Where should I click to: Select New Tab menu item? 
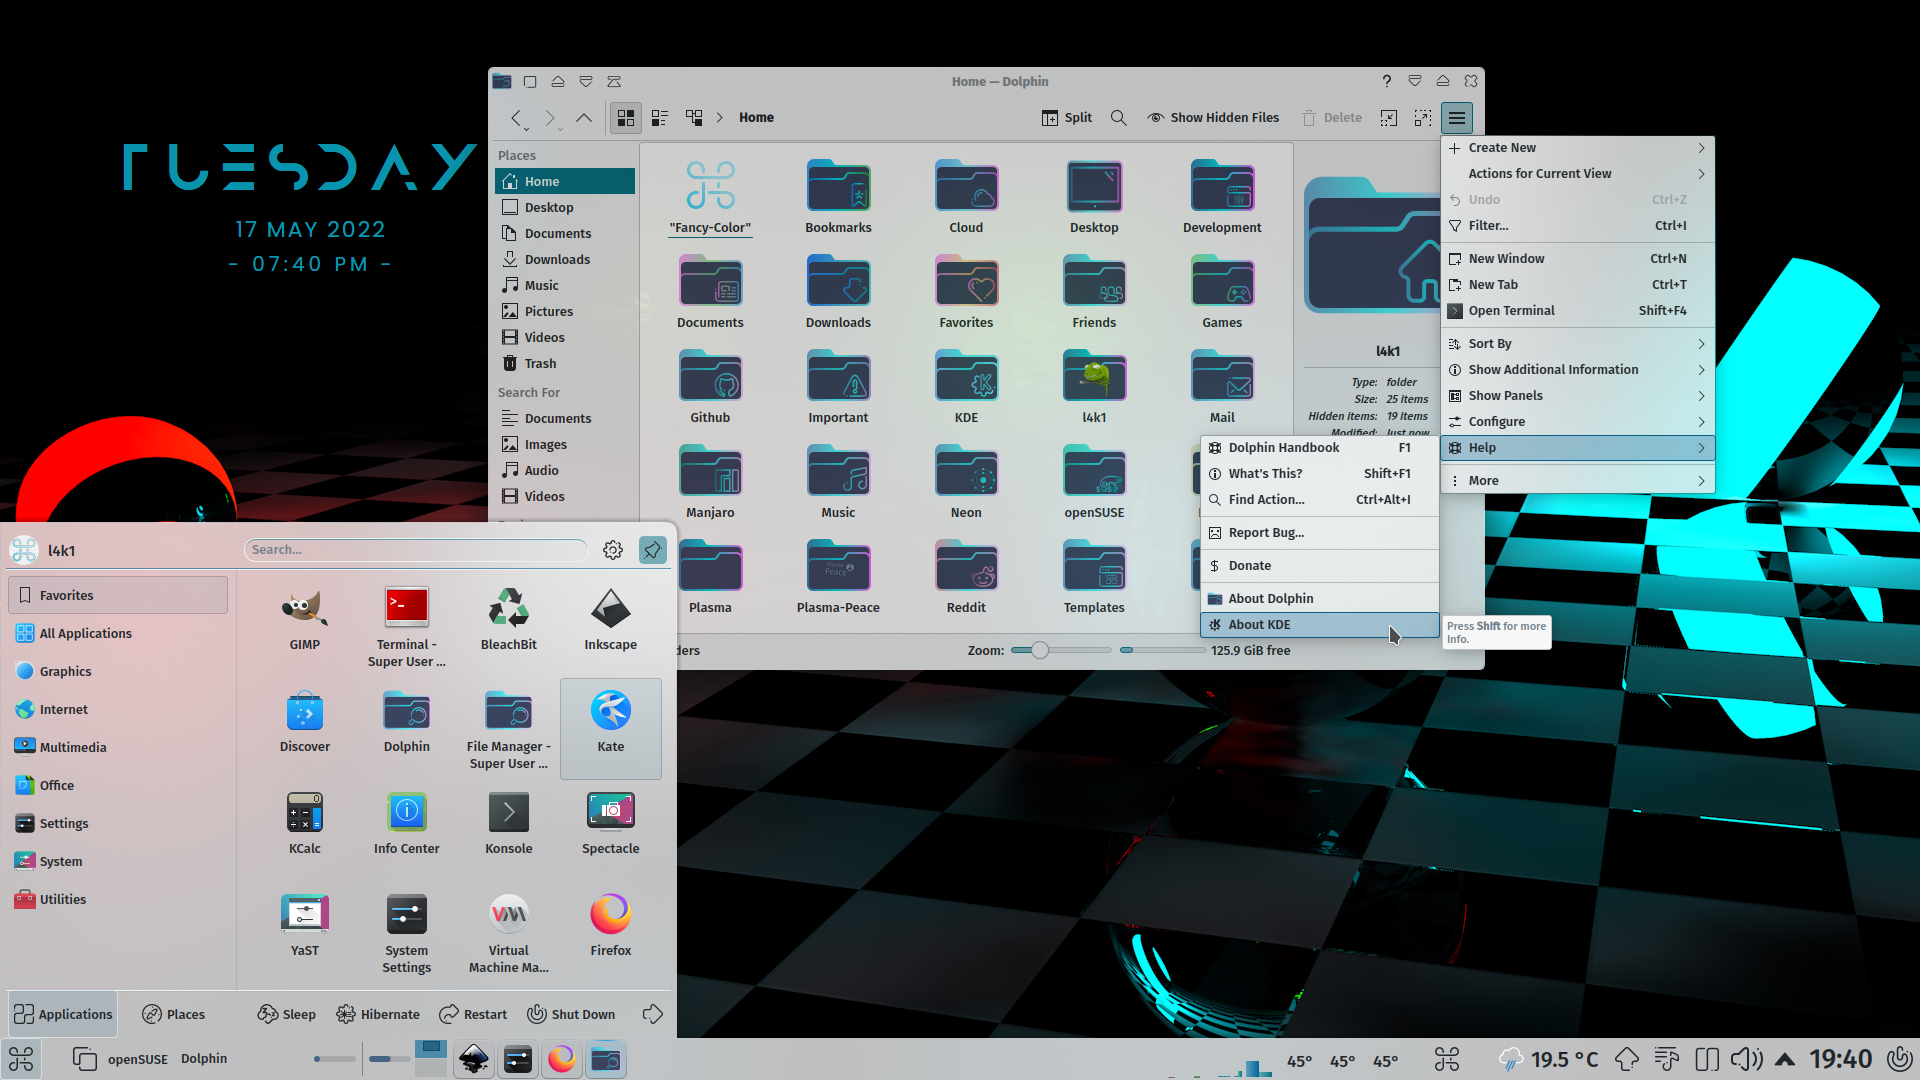click(1578, 285)
